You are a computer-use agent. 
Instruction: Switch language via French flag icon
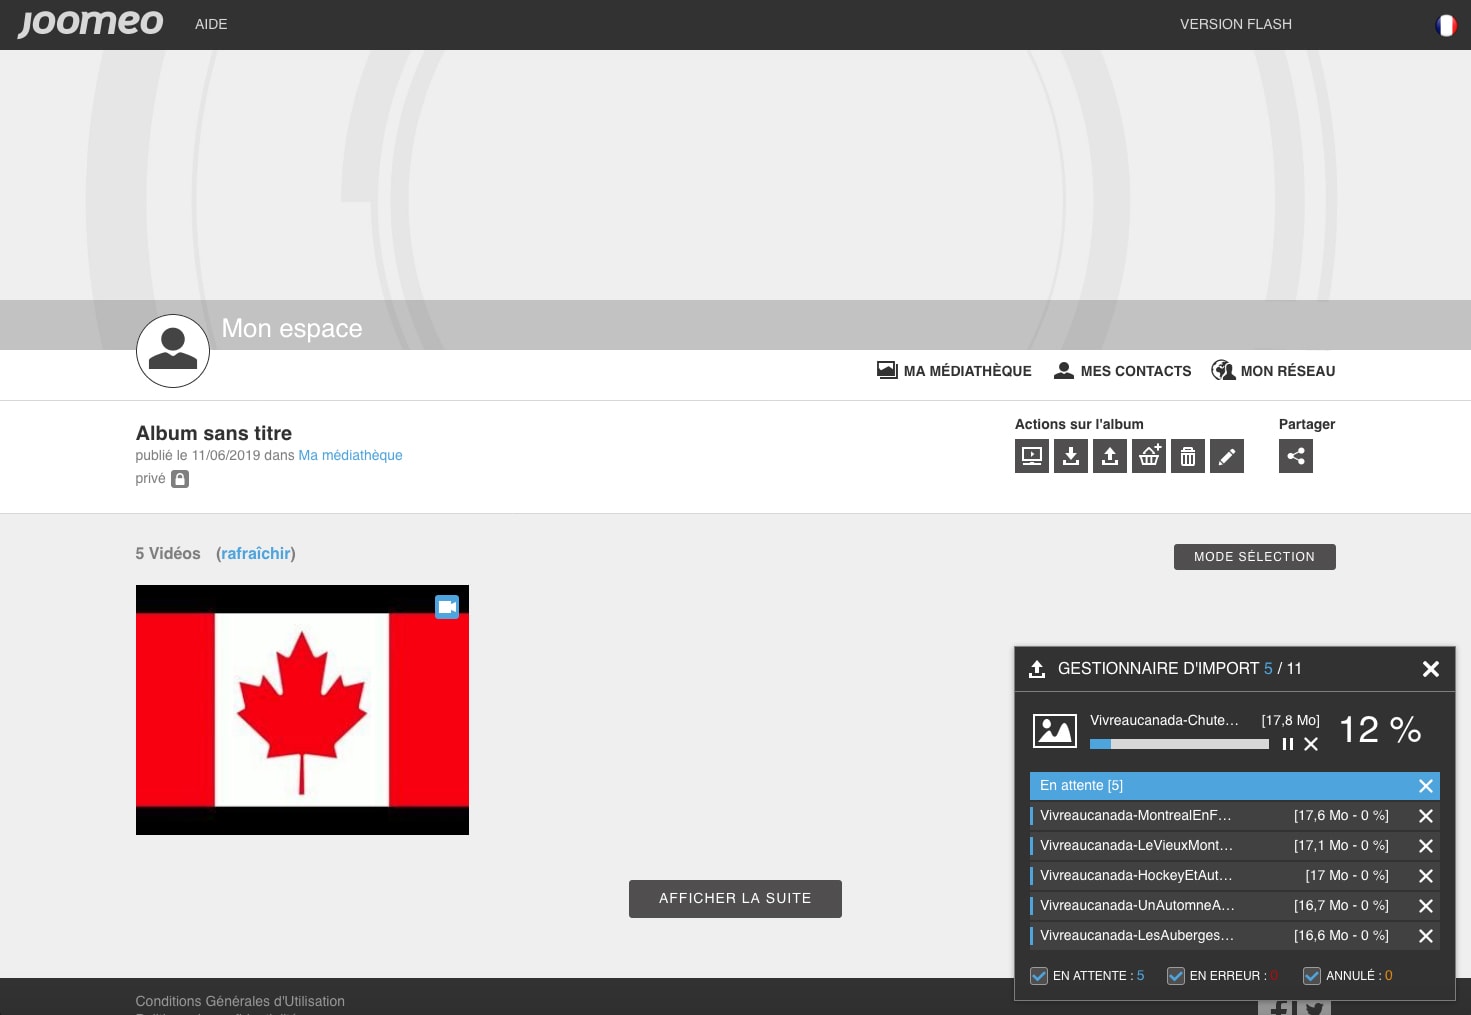(x=1445, y=25)
